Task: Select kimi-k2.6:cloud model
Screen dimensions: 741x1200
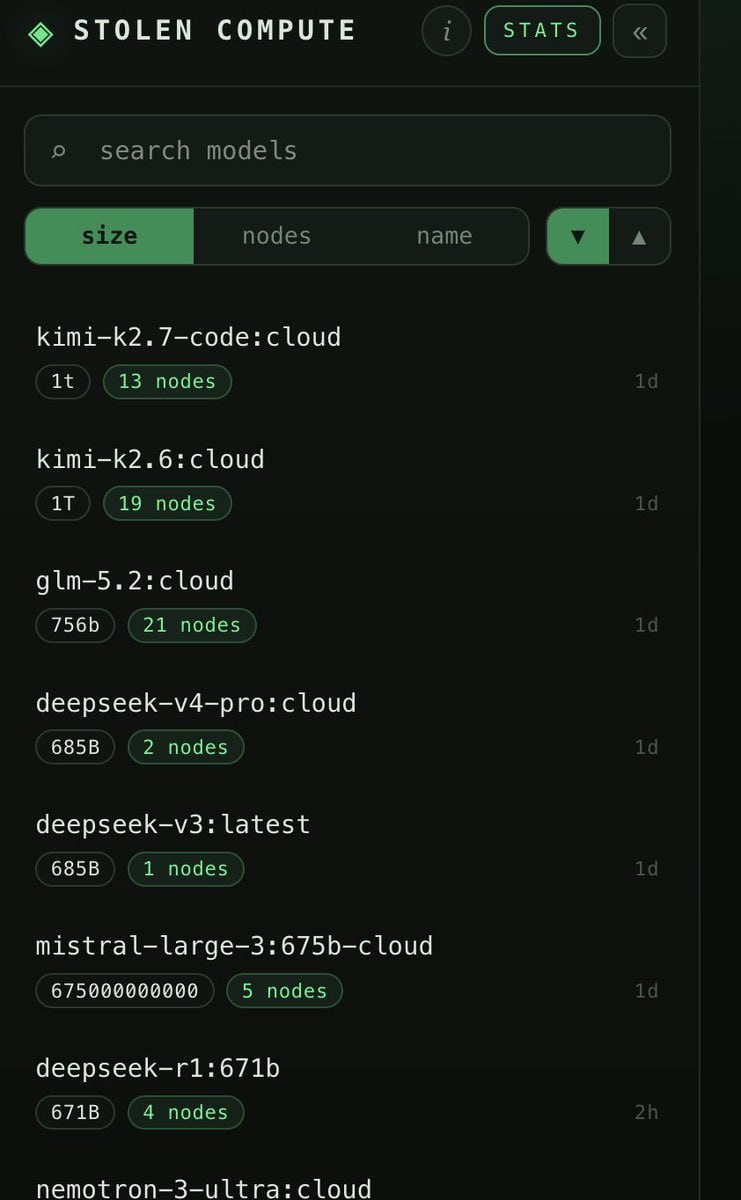Action: 150,459
